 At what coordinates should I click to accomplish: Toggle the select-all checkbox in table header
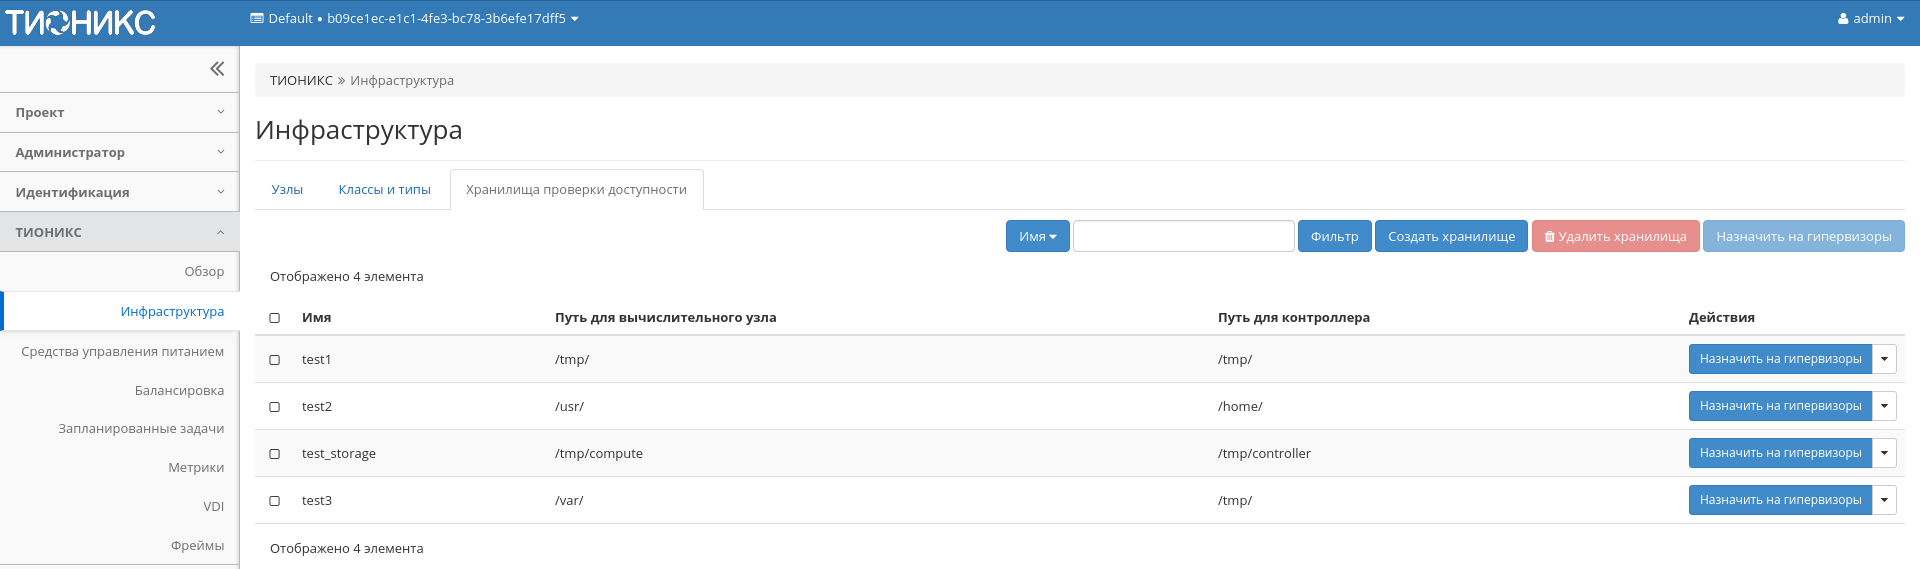[275, 318]
